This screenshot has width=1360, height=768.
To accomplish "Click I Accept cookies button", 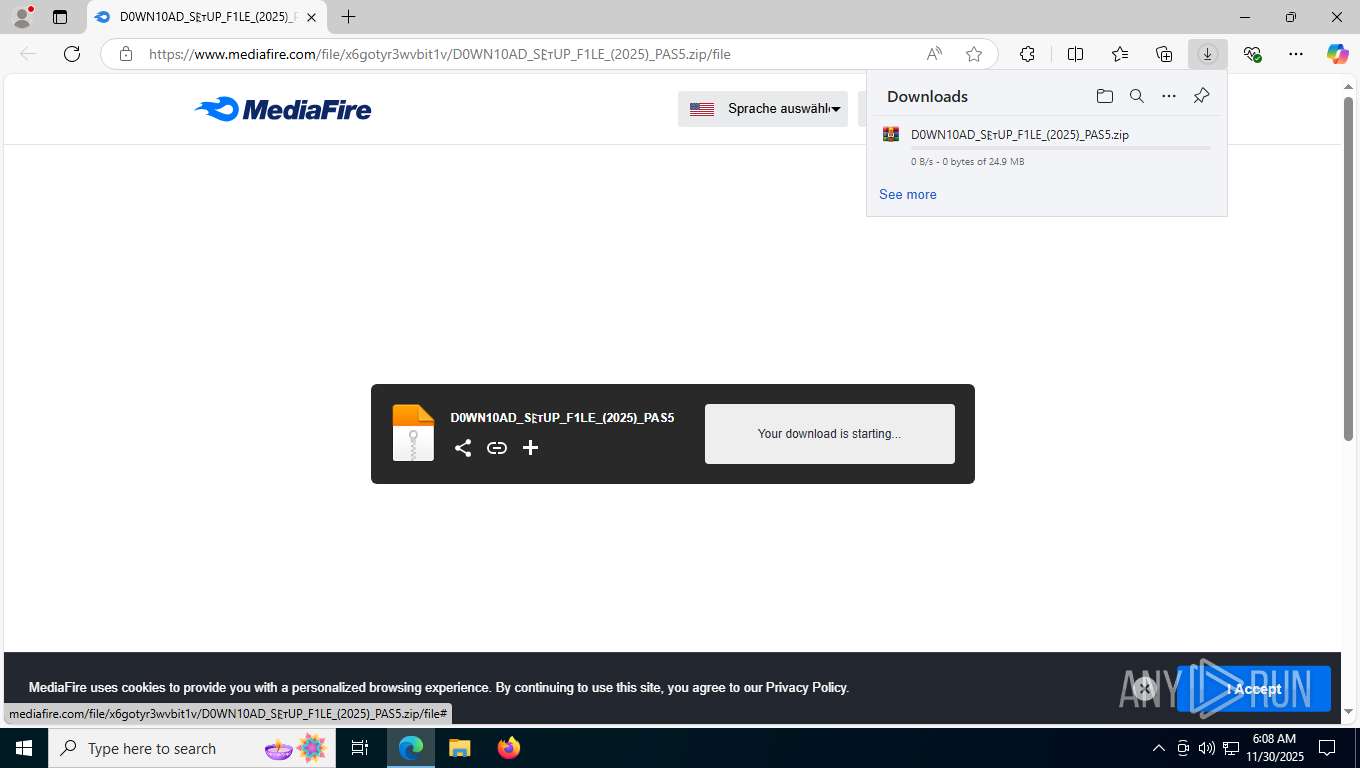I will 1254,688.
